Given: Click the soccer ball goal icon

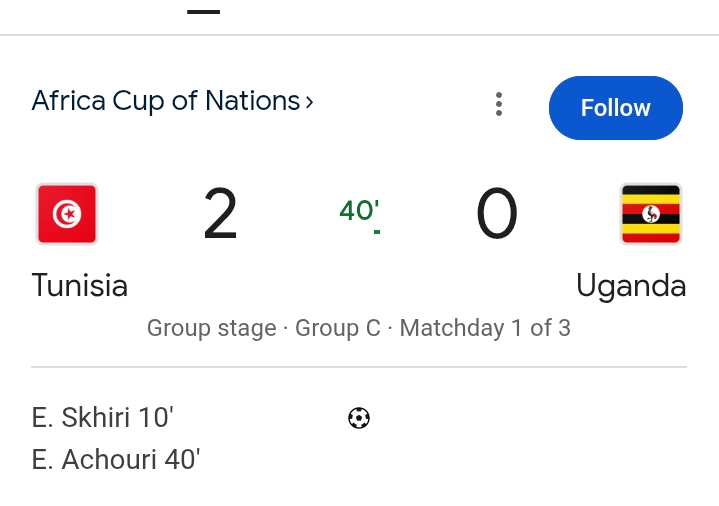Looking at the screenshot, I should [x=359, y=418].
